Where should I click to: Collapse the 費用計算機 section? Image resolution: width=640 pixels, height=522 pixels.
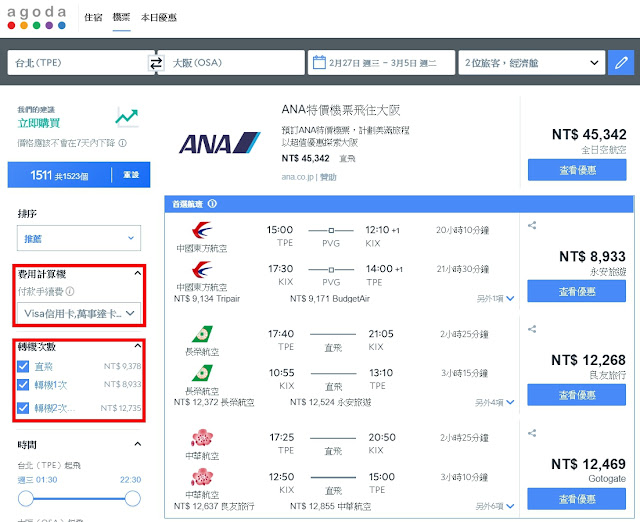[138, 273]
